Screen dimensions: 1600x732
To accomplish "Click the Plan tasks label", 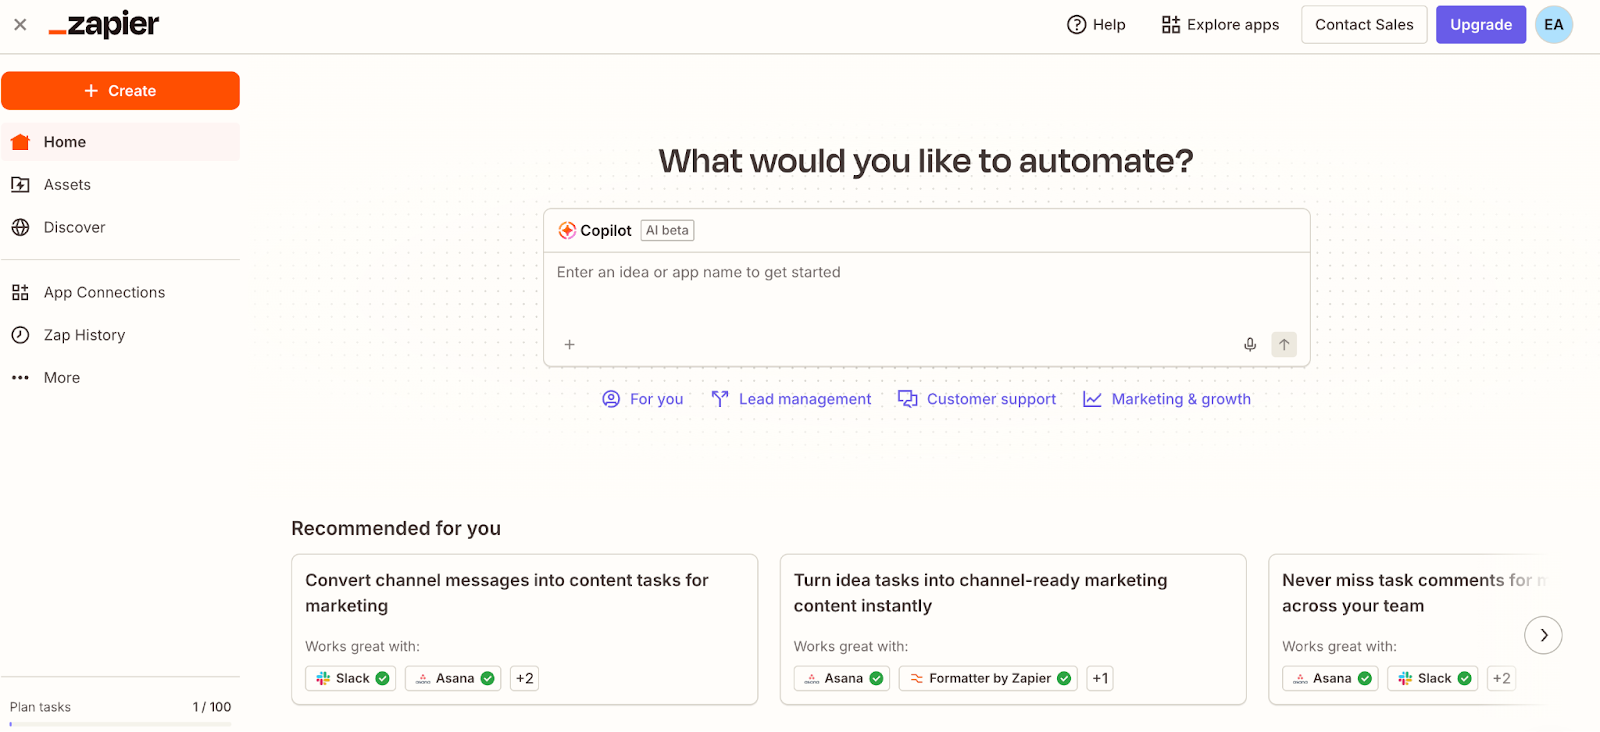I will 40,707.
